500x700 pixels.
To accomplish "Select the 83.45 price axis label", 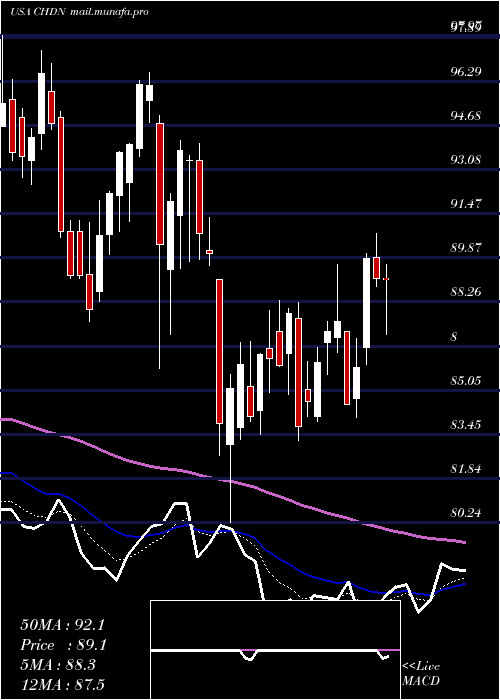I will (466, 424).
